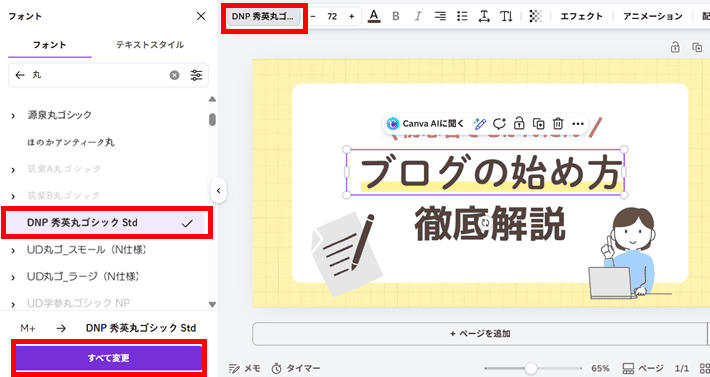Duplicate the selected text element
The width and height of the screenshot is (710, 377).
coord(538,124)
